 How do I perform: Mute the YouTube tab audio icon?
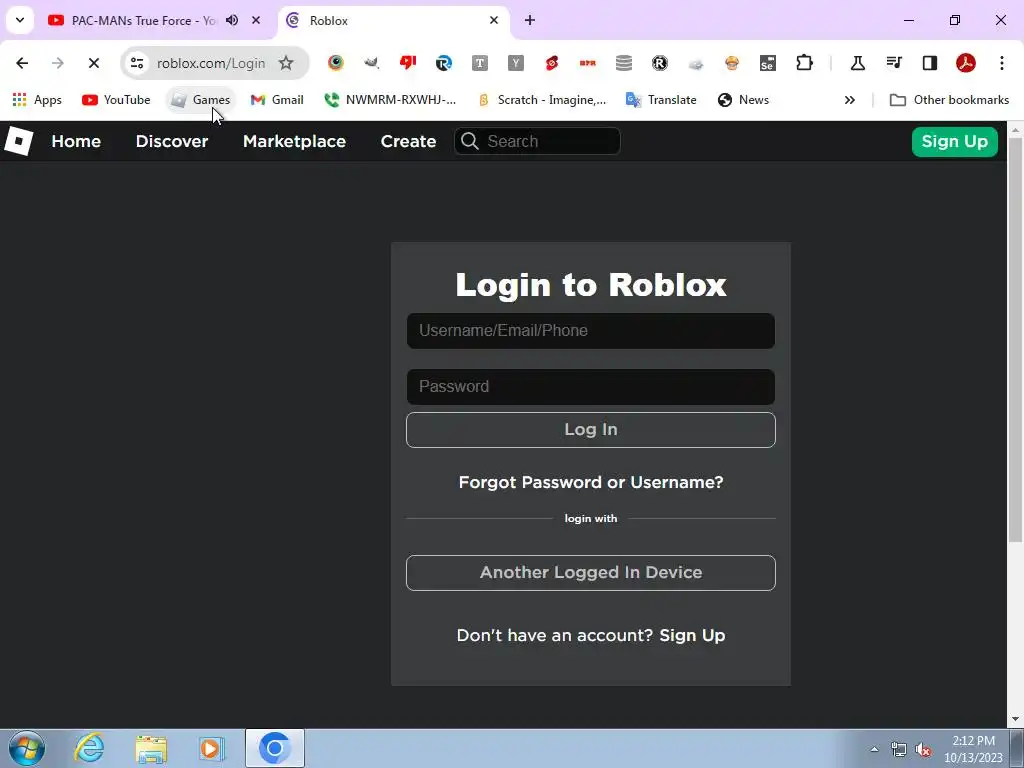pos(232,20)
